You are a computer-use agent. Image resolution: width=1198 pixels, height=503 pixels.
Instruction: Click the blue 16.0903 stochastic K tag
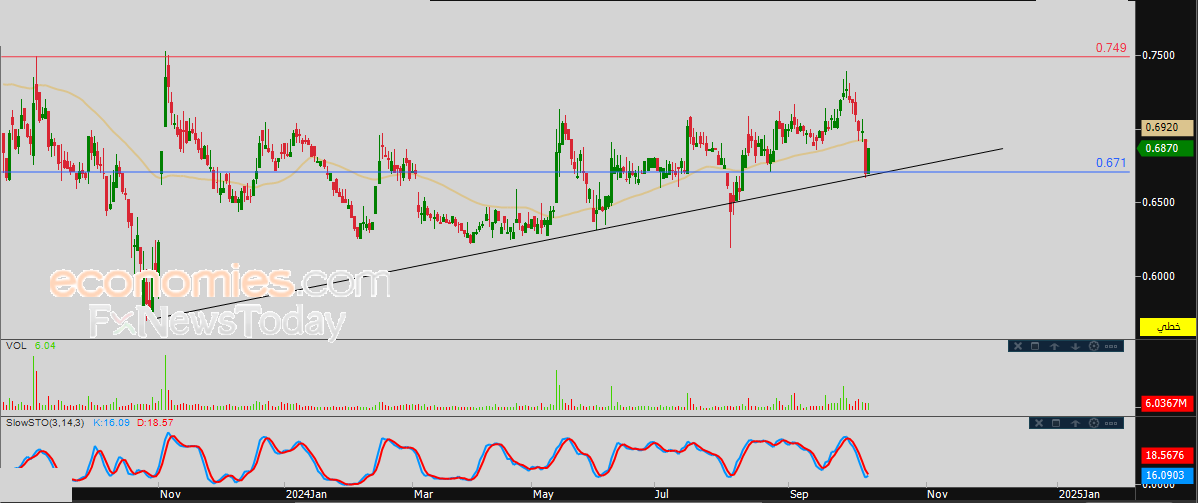click(1167, 475)
